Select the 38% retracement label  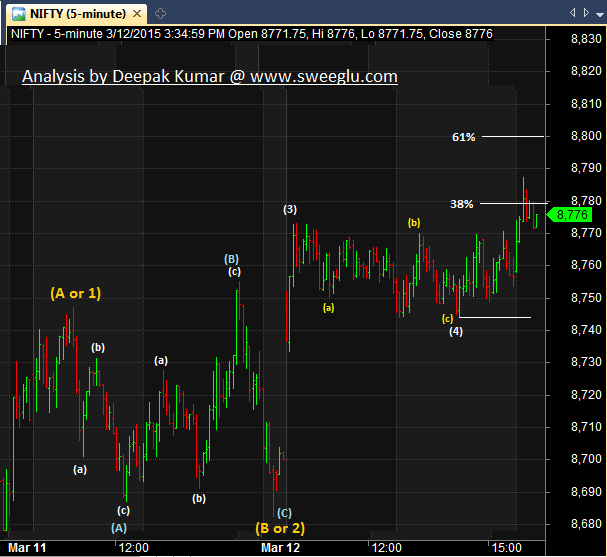tap(461, 204)
